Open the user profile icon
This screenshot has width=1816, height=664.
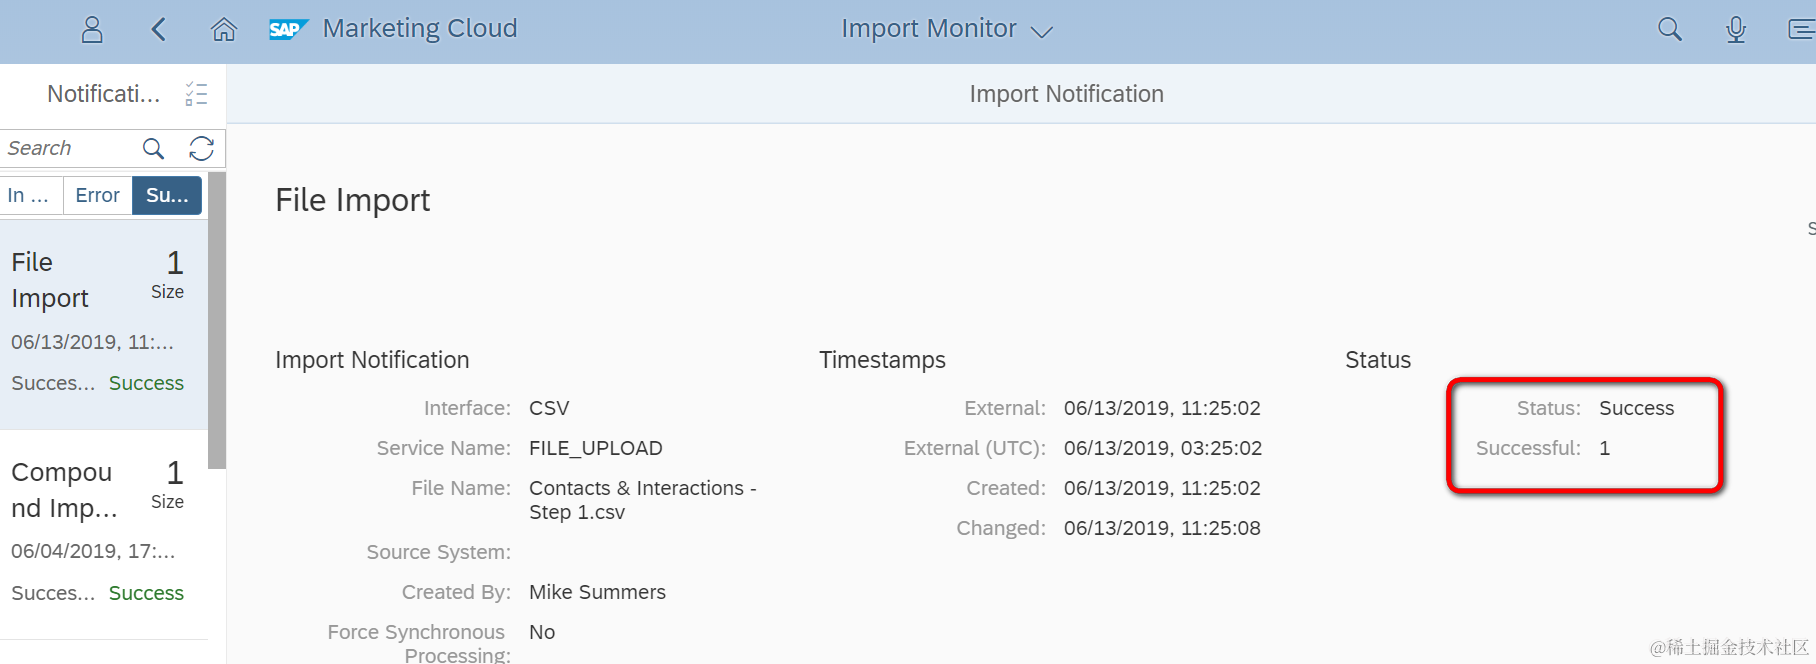click(92, 29)
